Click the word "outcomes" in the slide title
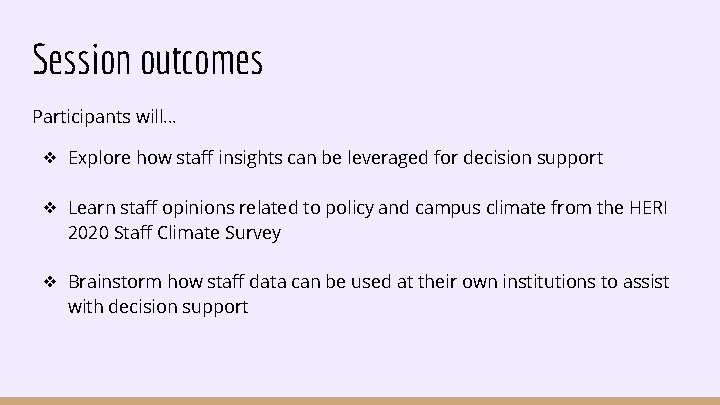720x405 pixels. pyautogui.click(x=201, y=60)
